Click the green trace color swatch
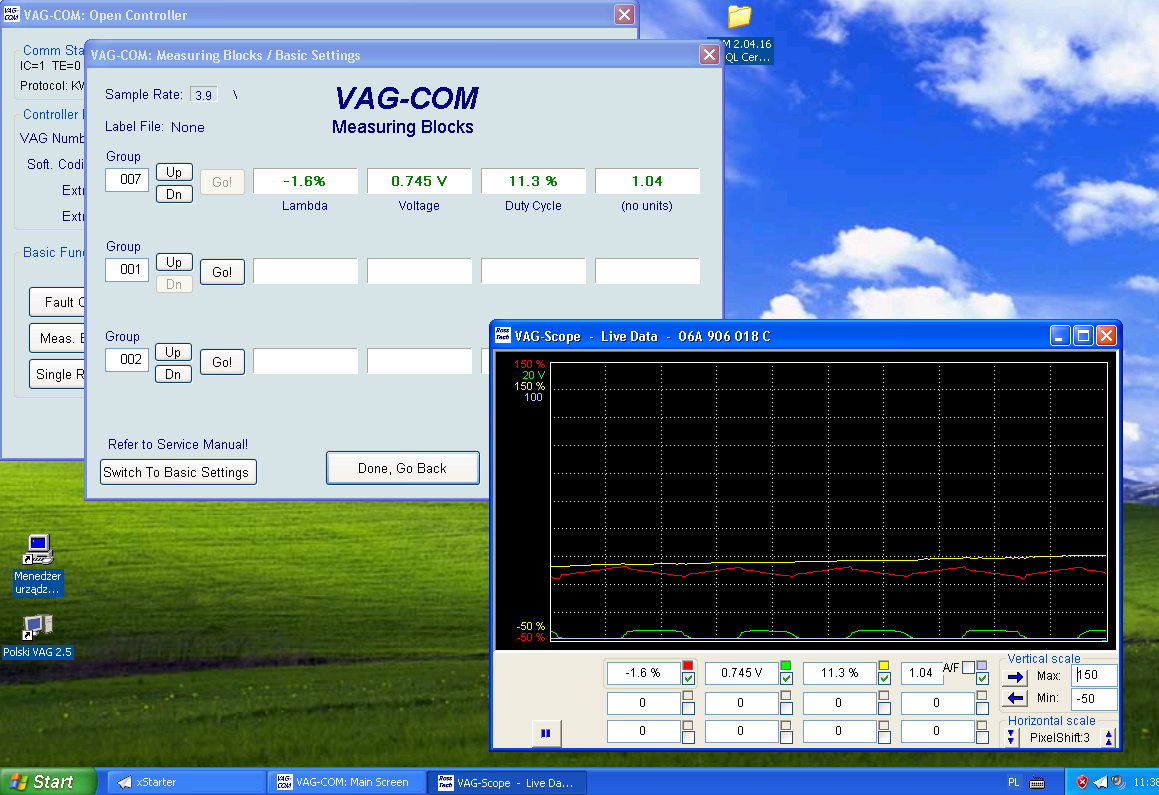1159x795 pixels. 786,665
